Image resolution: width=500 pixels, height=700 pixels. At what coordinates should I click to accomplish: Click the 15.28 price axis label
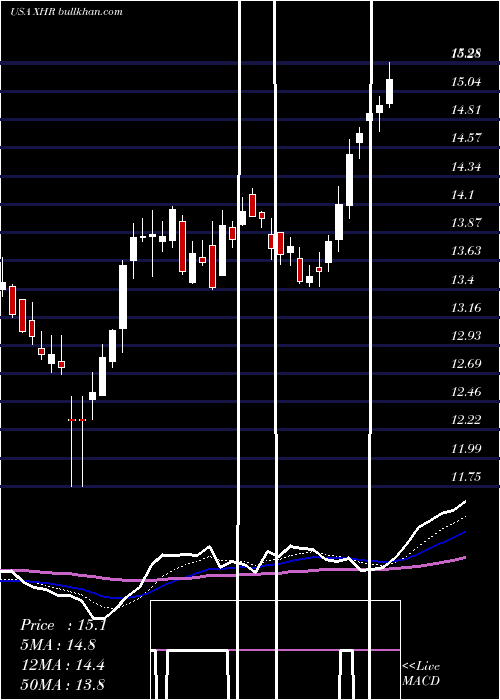[x=466, y=54]
